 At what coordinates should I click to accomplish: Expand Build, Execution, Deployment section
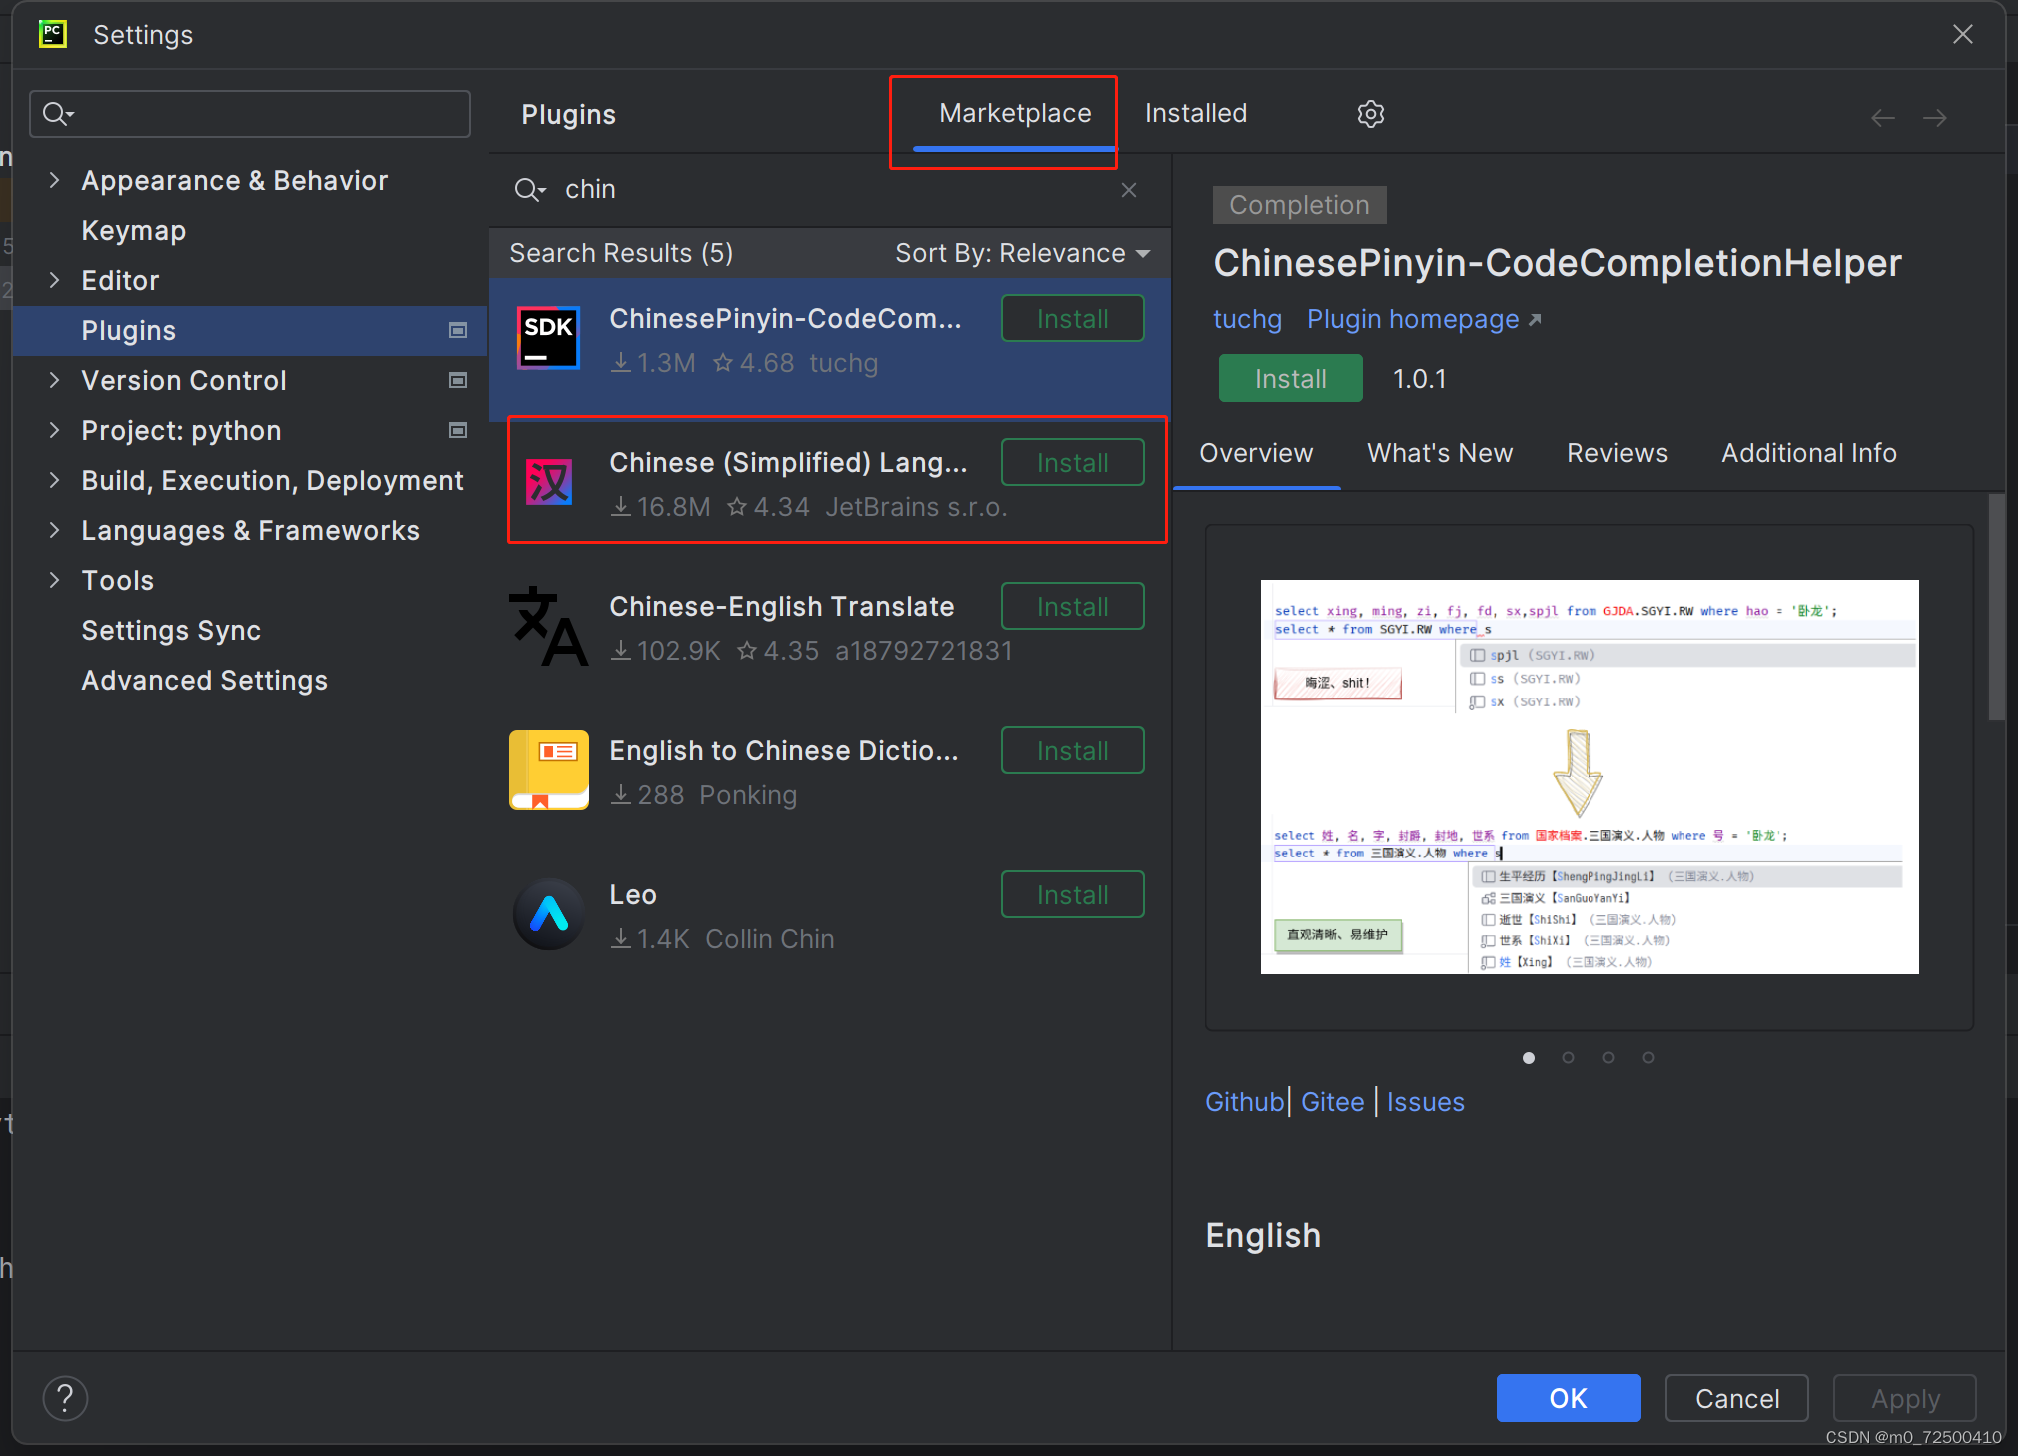click(54, 480)
